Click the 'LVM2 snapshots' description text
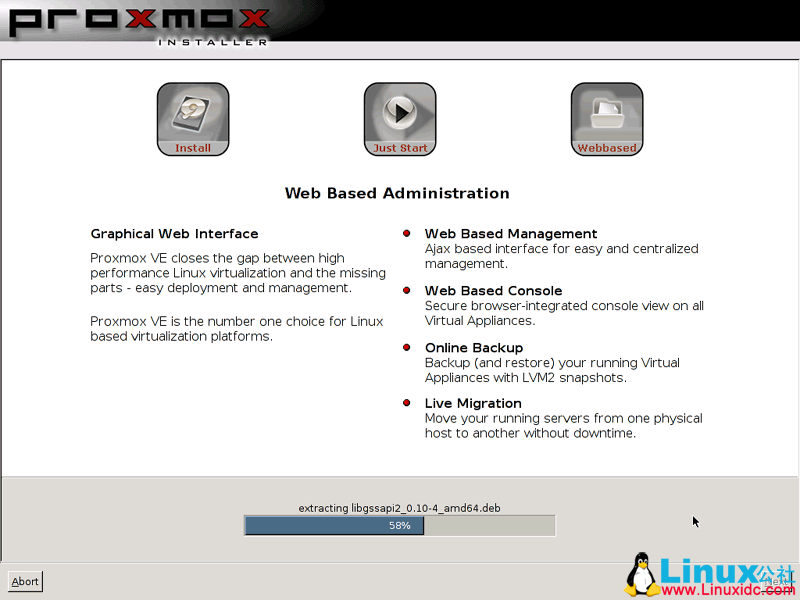The width and height of the screenshot is (800, 600). [x=552, y=370]
